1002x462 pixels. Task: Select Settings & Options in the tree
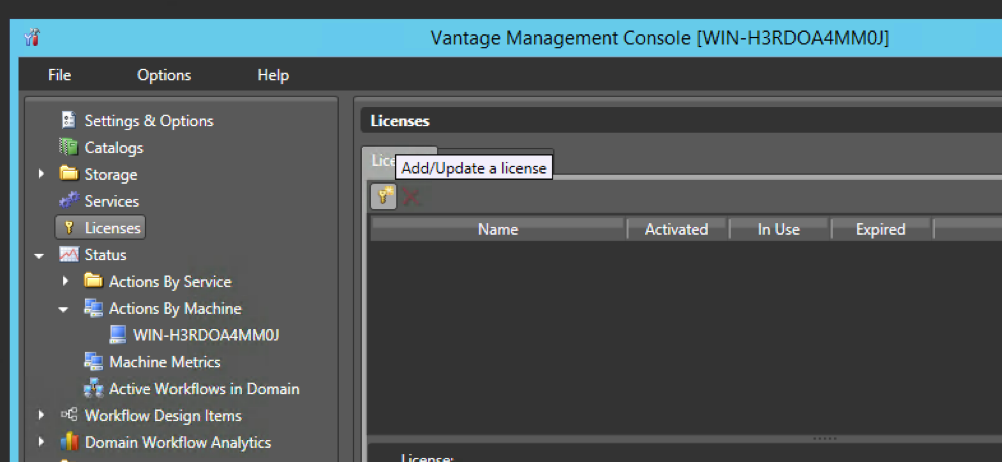(149, 121)
